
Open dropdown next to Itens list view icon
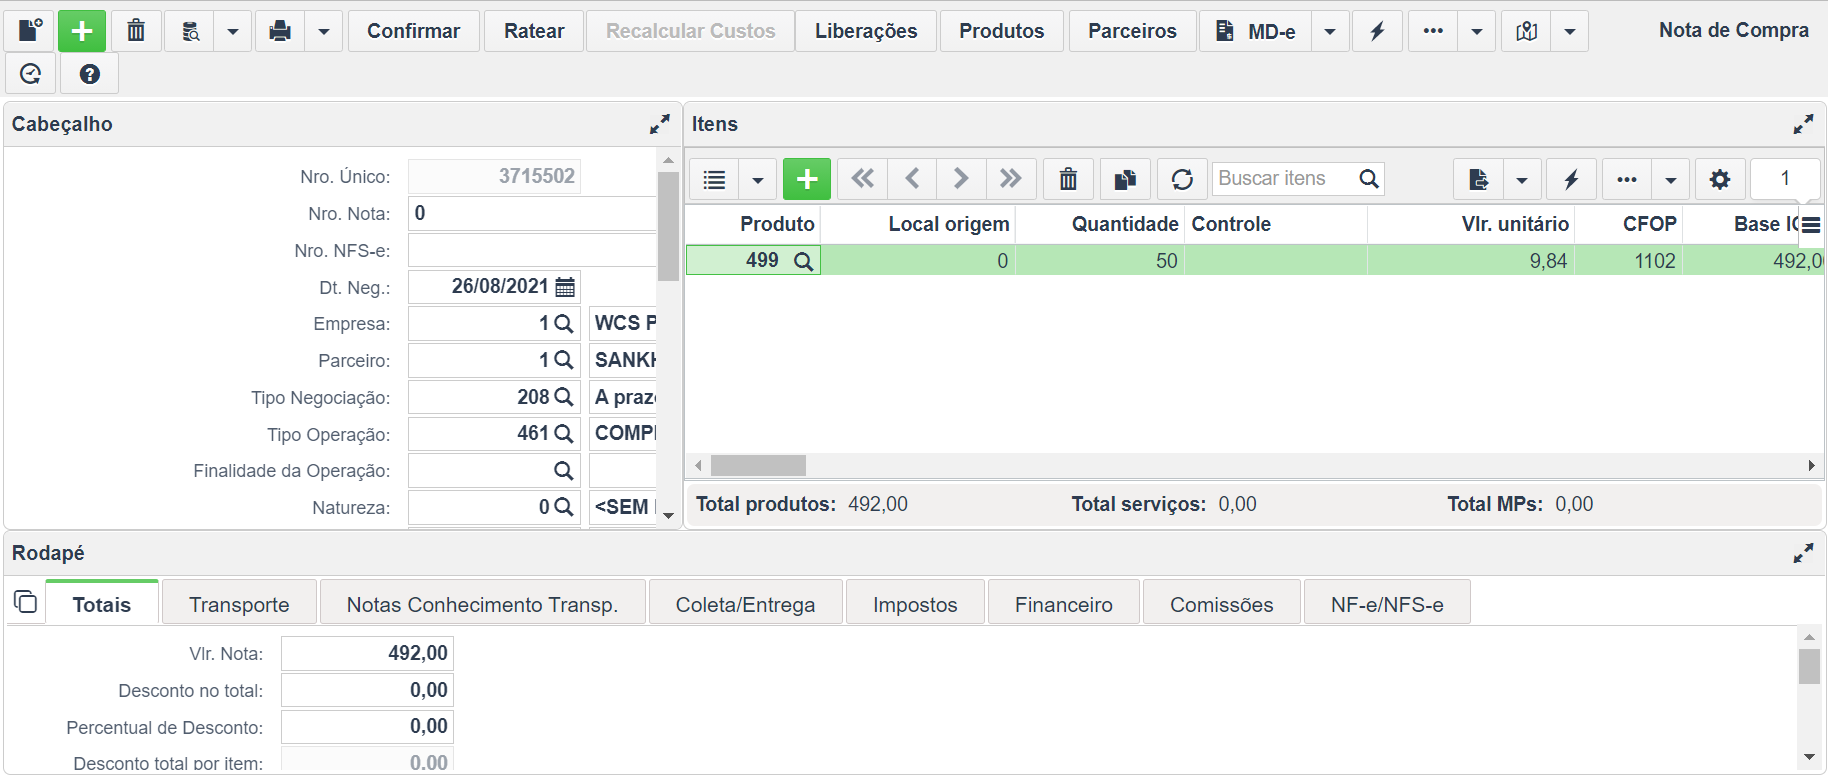(x=758, y=179)
